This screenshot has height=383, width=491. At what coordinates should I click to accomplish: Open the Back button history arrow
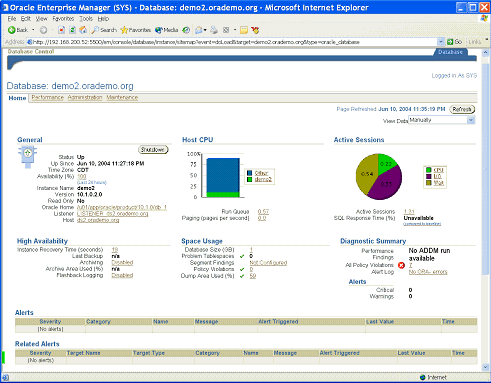tap(33, 30)
